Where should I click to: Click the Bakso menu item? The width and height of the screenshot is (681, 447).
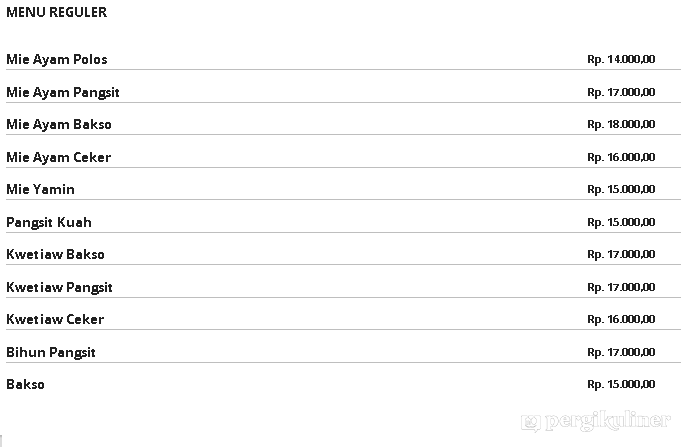tap(26, 384)
